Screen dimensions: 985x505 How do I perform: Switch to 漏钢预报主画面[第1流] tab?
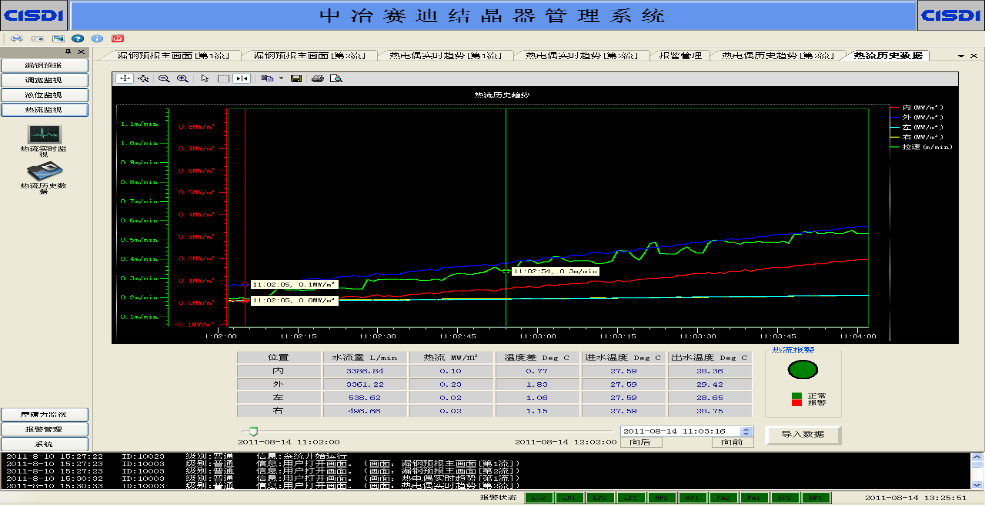[x=174, y=55]
